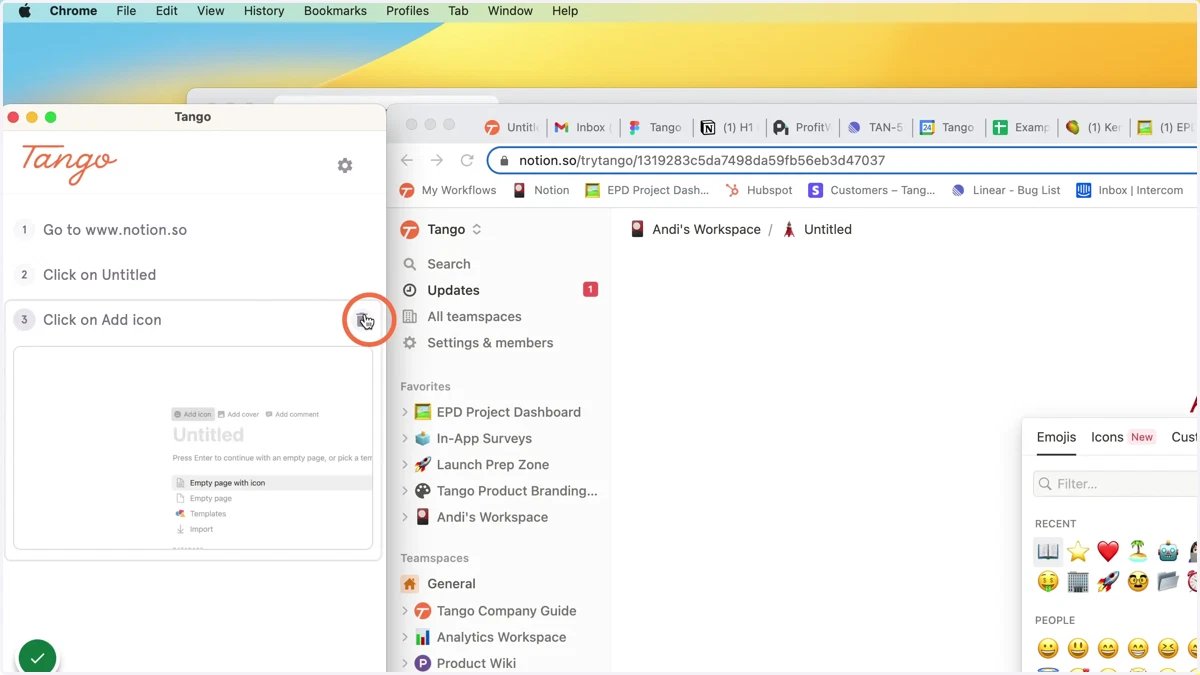Pick the rocket emoji in Recent
This screenshot has width=1200, height=675.
[x=1108, y=581]
